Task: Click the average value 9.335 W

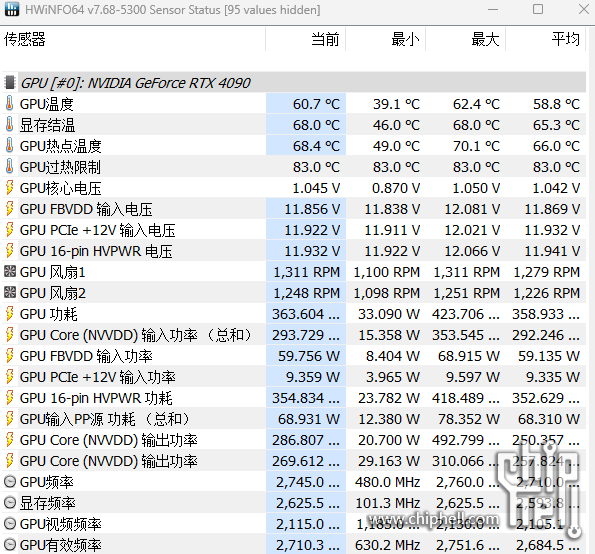Action: click(x=553, y=377)
